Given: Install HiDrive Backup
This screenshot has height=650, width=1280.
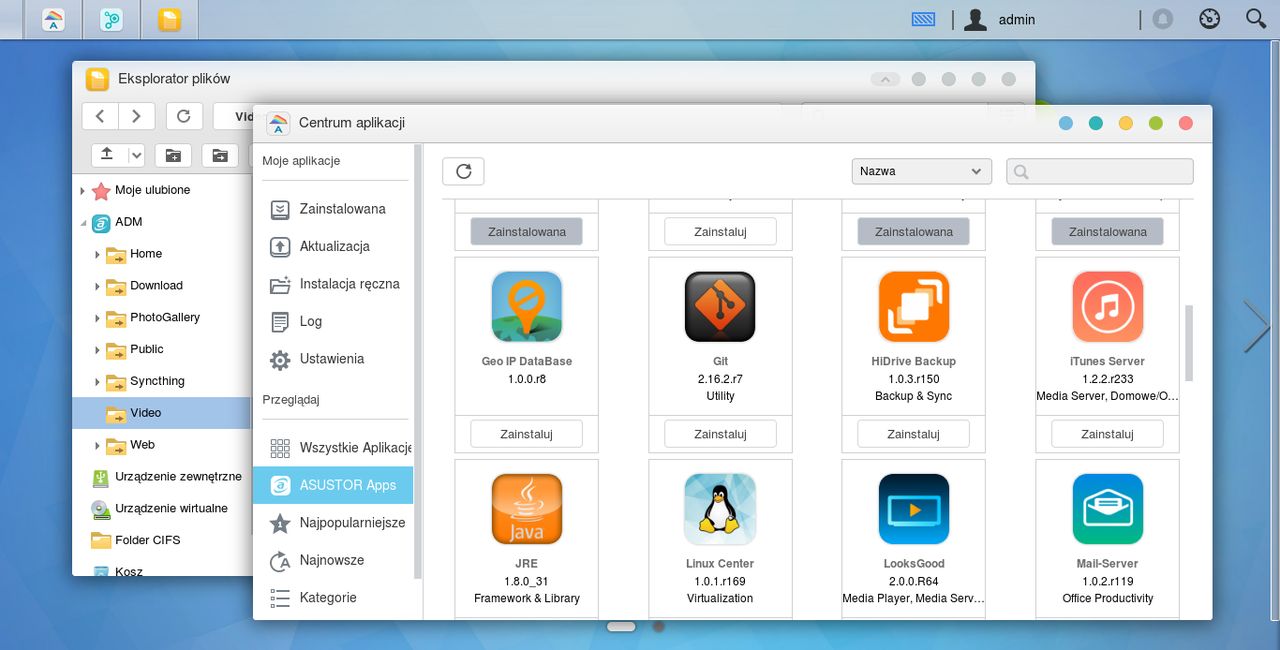Looking at the screenshot, I should pyautogui.click(x=914, y=434).
